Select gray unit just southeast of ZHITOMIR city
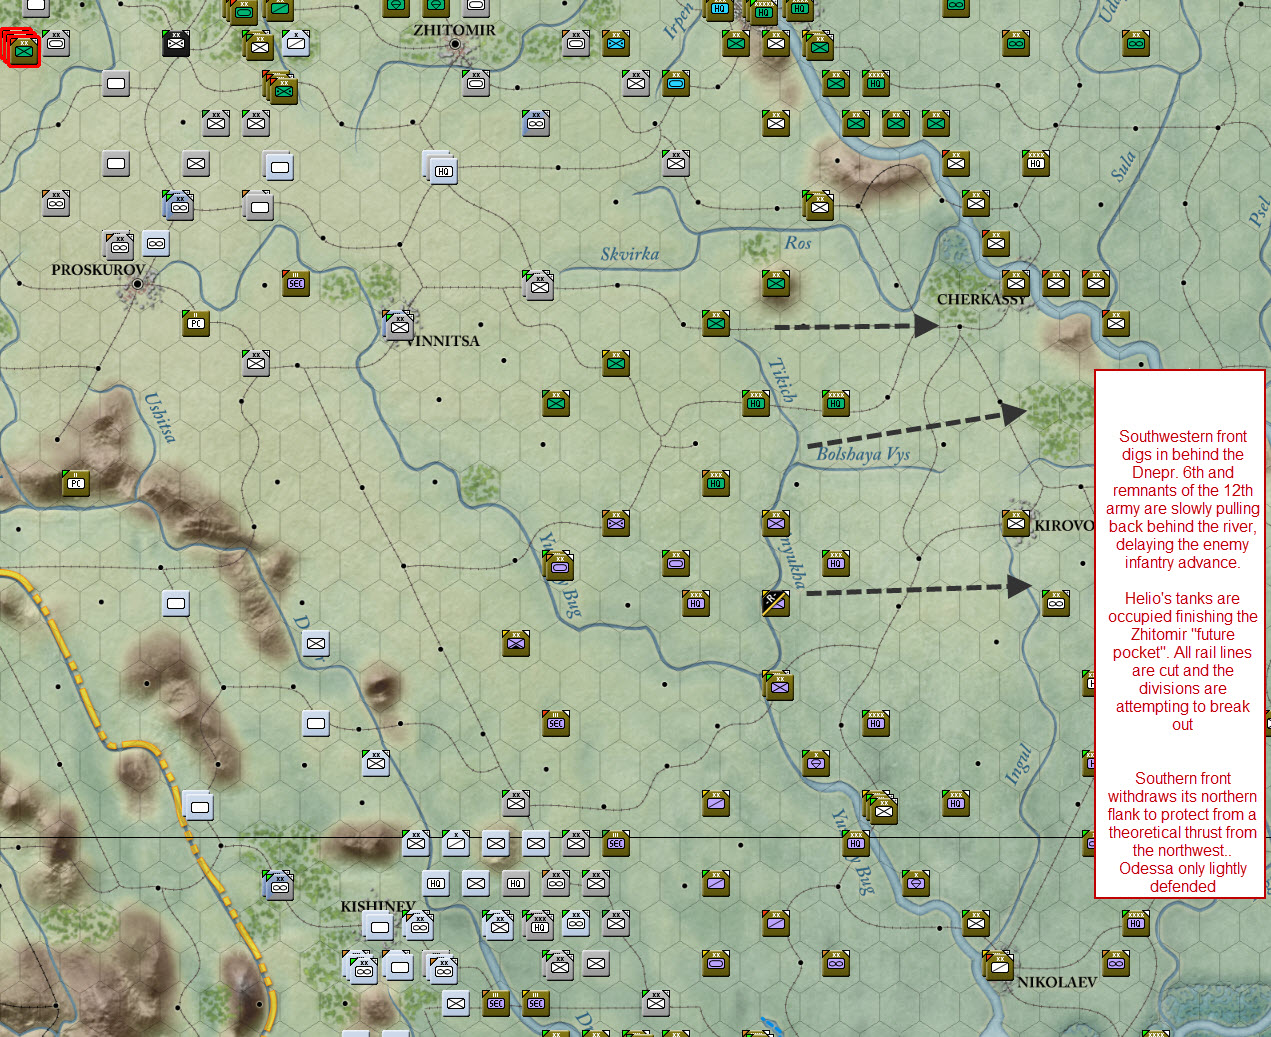1271x1037 pixels. point(476,83)
